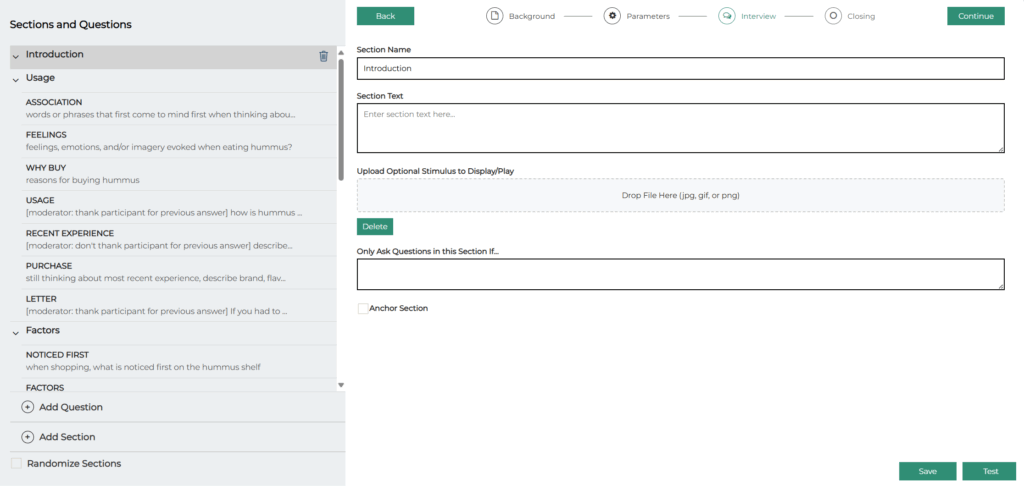This screenshot has height=496, width=1024.
Task: Go to the Parameters step label
Action: (x=648, y=16)
